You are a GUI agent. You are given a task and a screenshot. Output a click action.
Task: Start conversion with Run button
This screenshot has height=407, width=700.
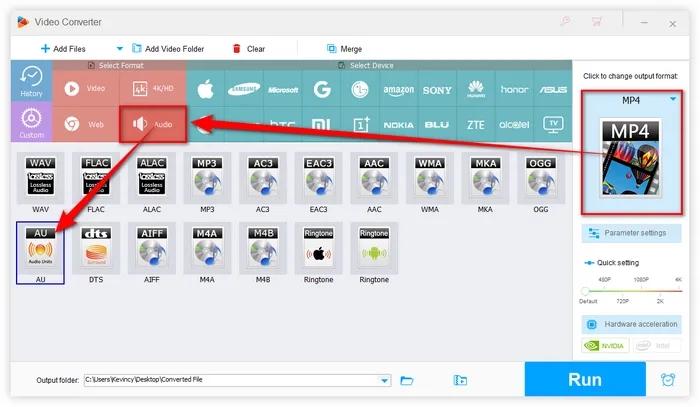coord(585,379)
